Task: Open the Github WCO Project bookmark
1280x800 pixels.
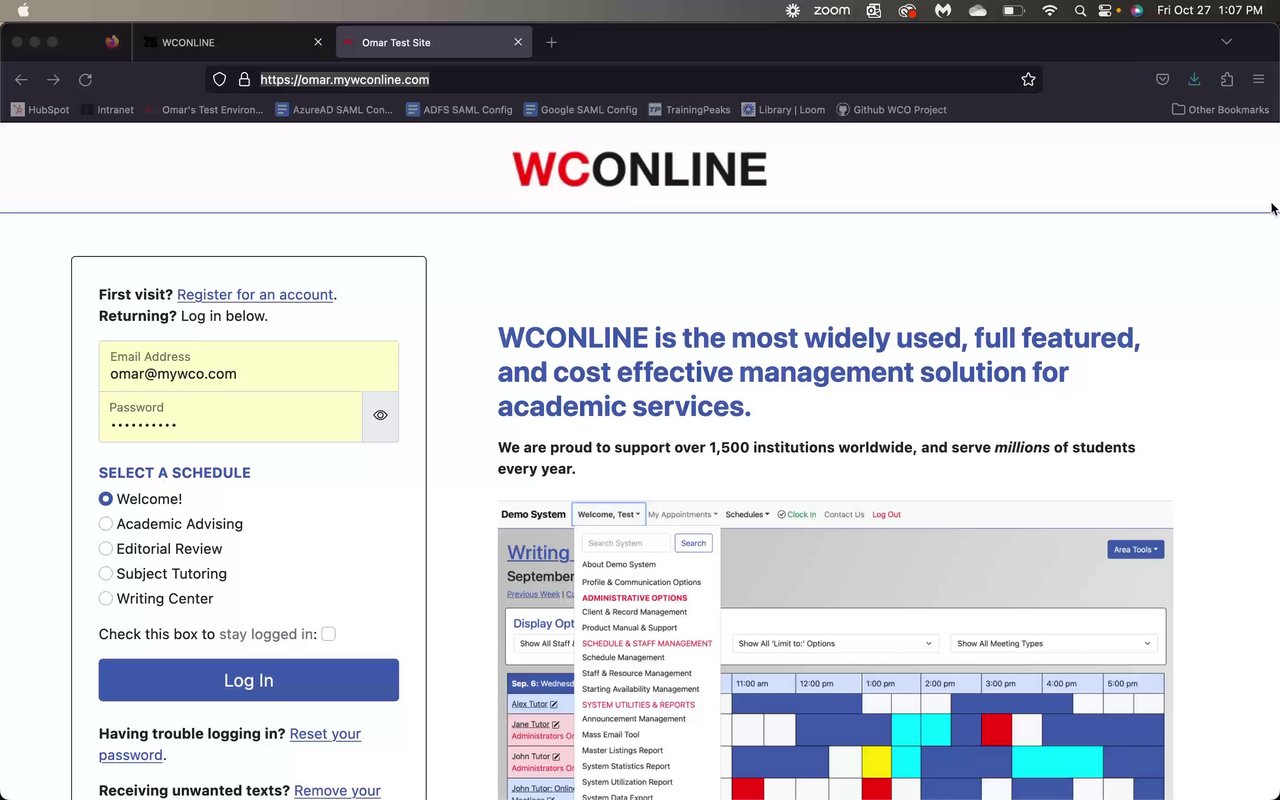Action: point(891,110)
